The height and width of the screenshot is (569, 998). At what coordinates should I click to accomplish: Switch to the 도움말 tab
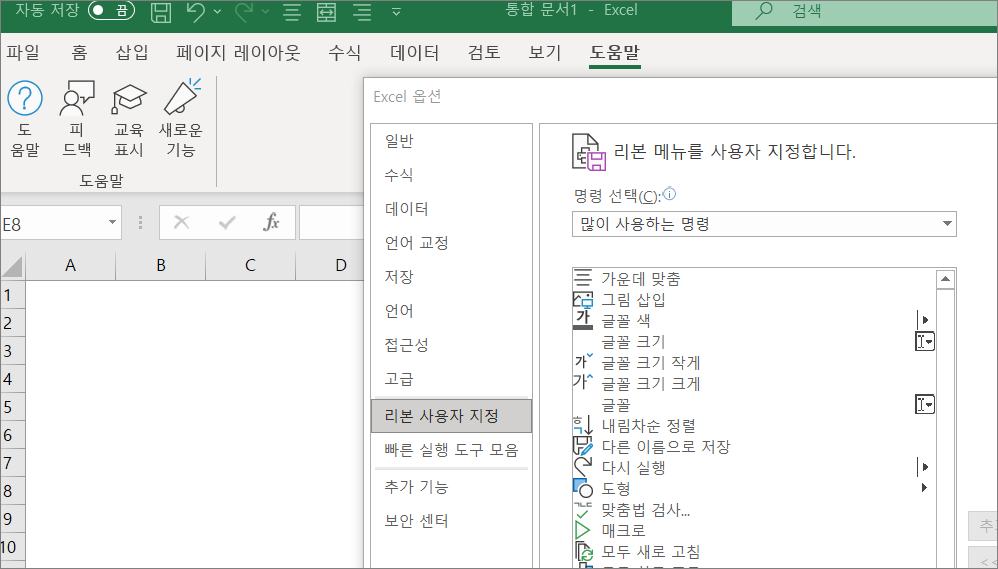(614, 52)
